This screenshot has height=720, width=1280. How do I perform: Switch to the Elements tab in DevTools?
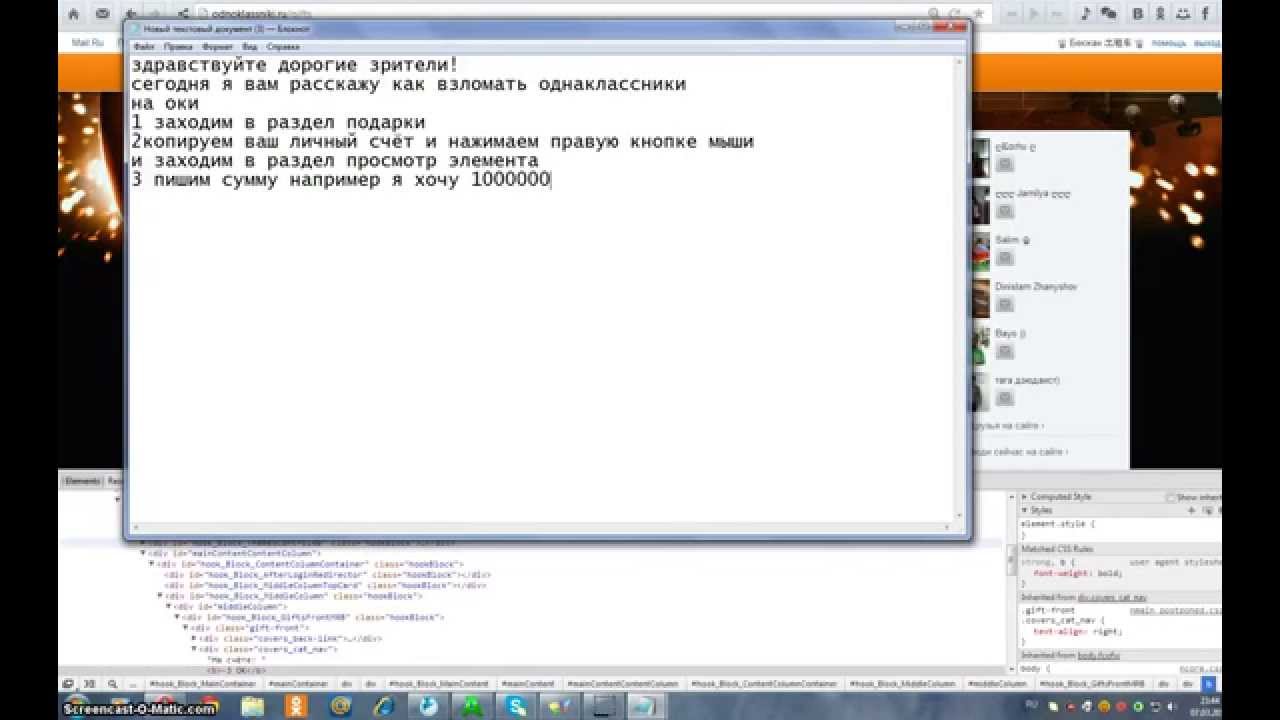coord(82,481)
